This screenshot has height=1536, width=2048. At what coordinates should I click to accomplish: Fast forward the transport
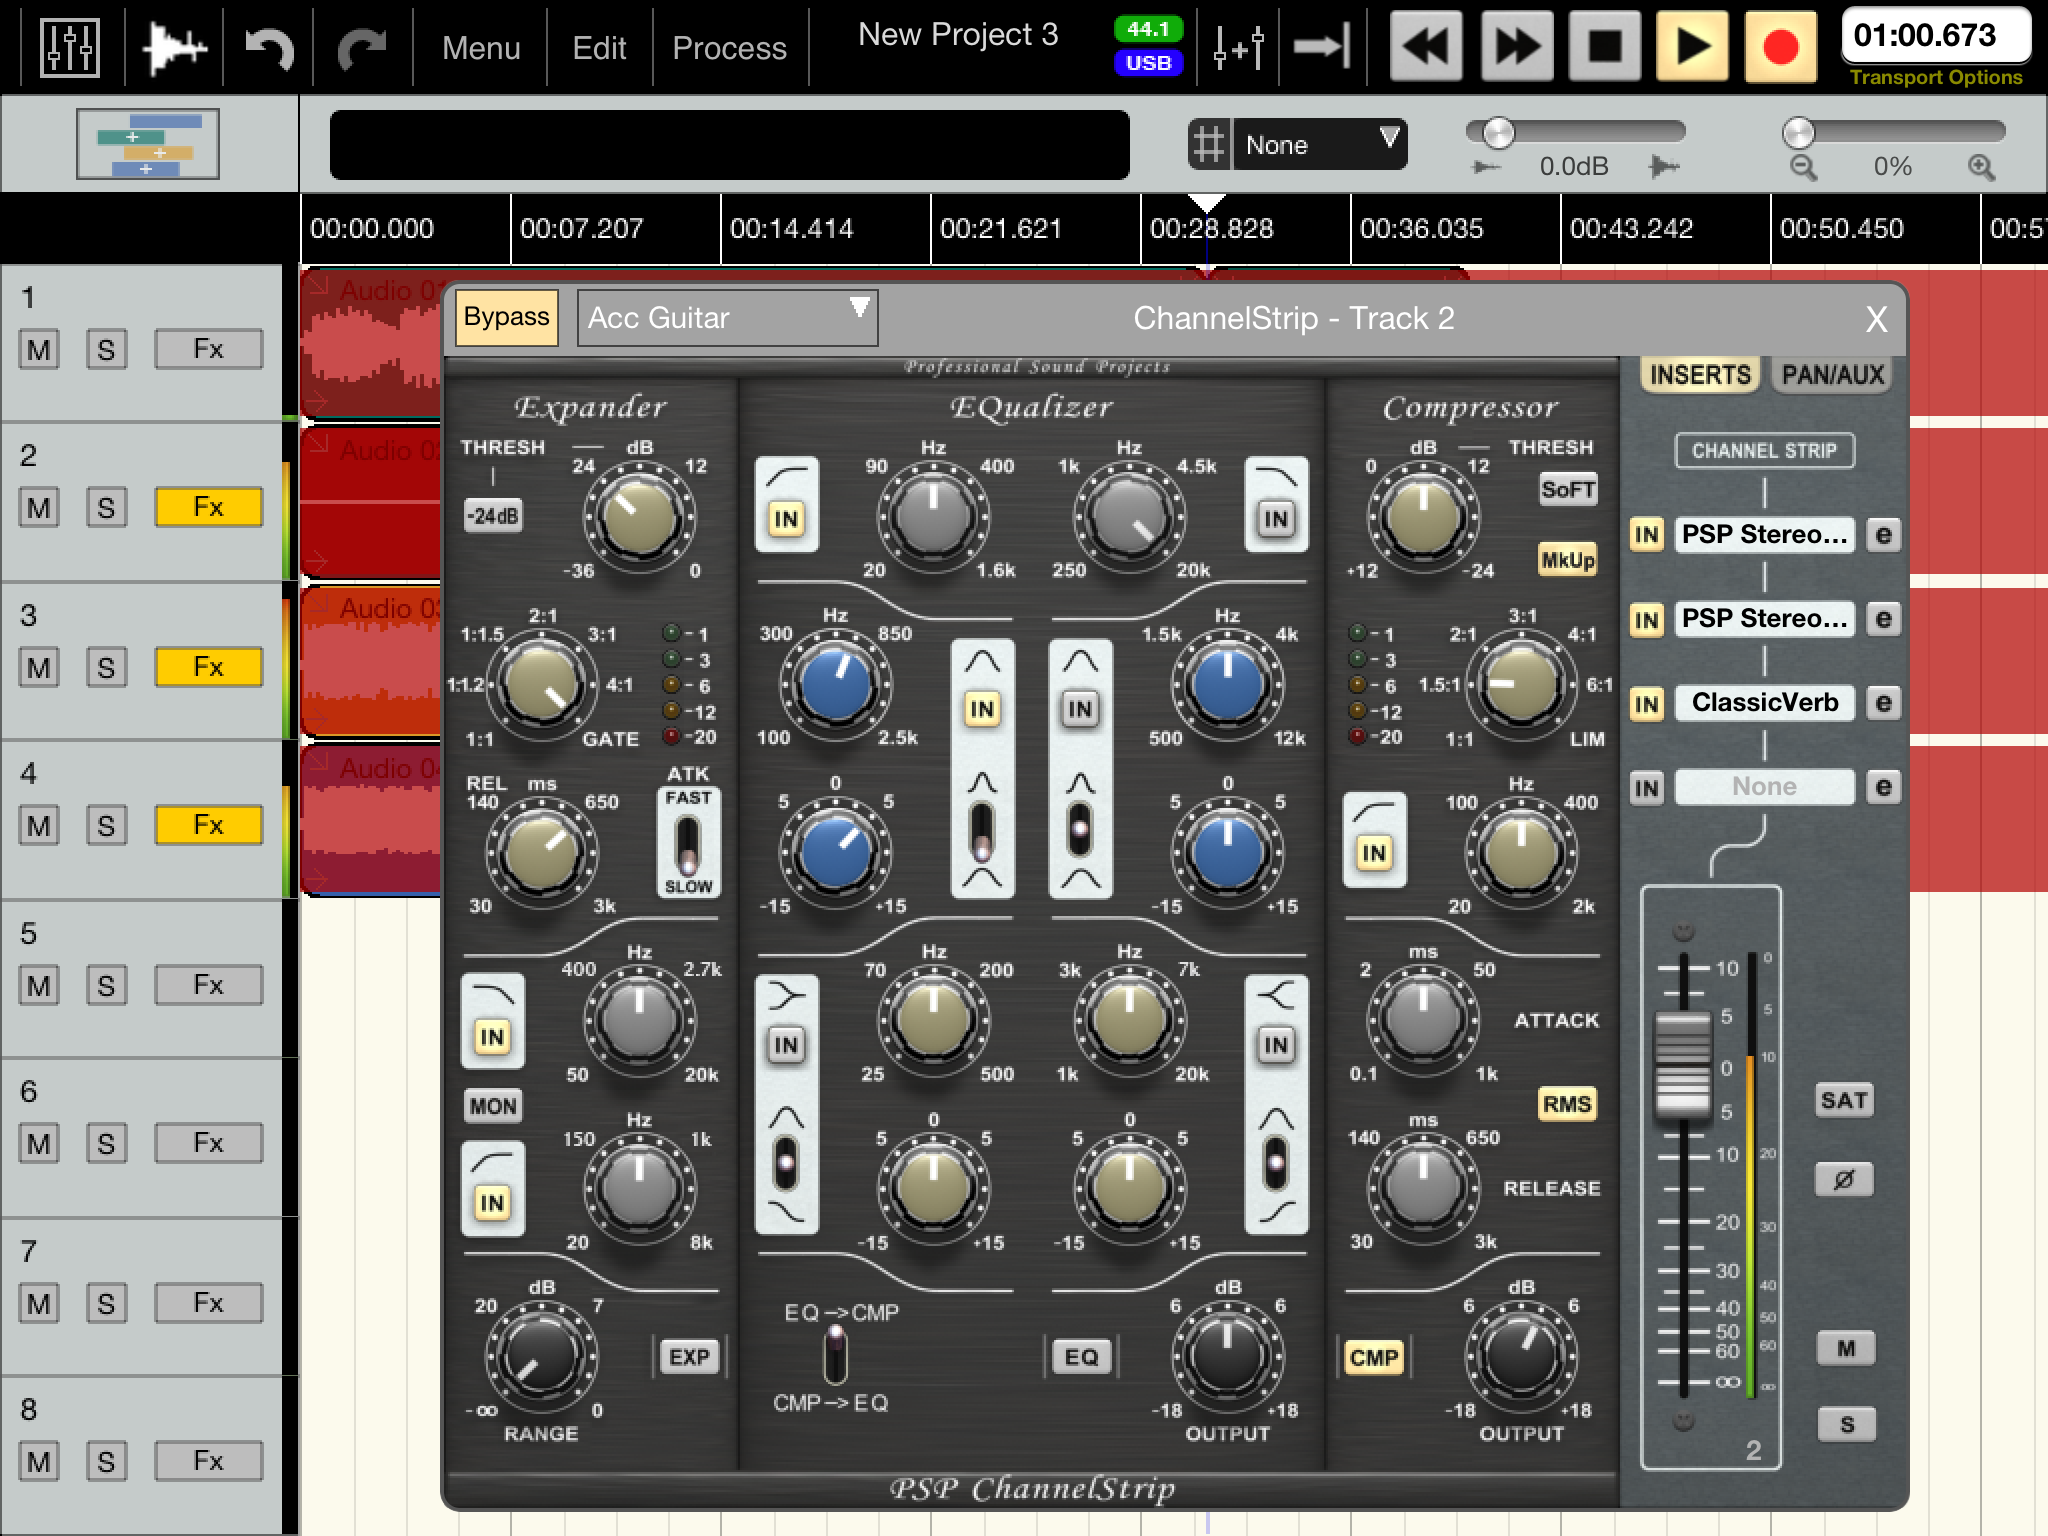[1516, 46]
